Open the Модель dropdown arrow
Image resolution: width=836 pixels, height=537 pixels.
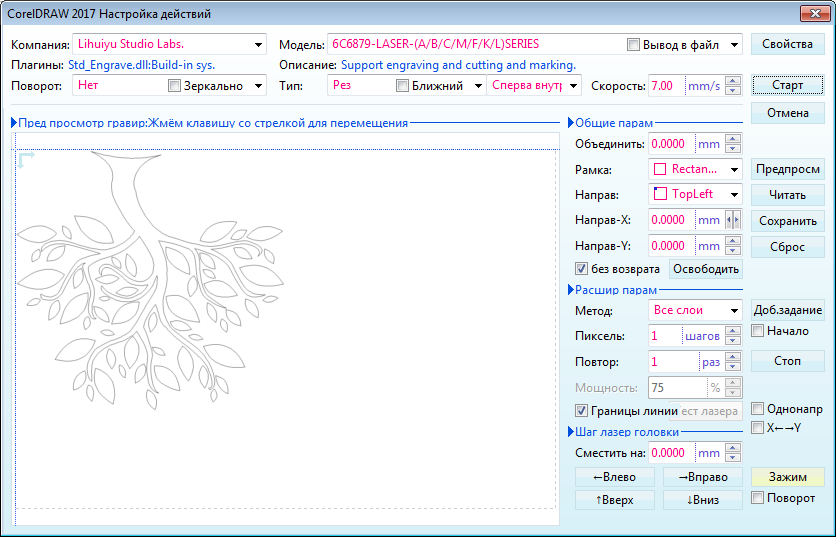[x=734, y=45]
